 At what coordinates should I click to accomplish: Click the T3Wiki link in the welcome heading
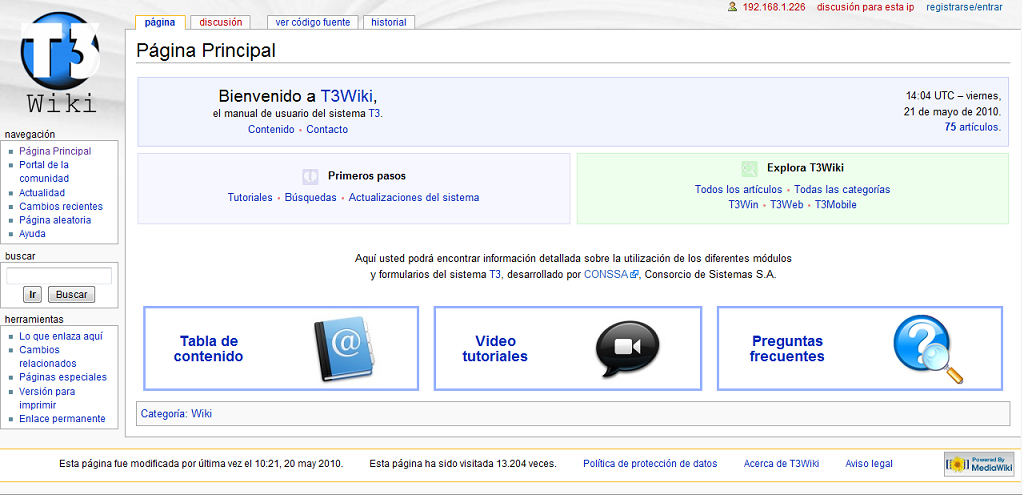(x=346, y=97)
